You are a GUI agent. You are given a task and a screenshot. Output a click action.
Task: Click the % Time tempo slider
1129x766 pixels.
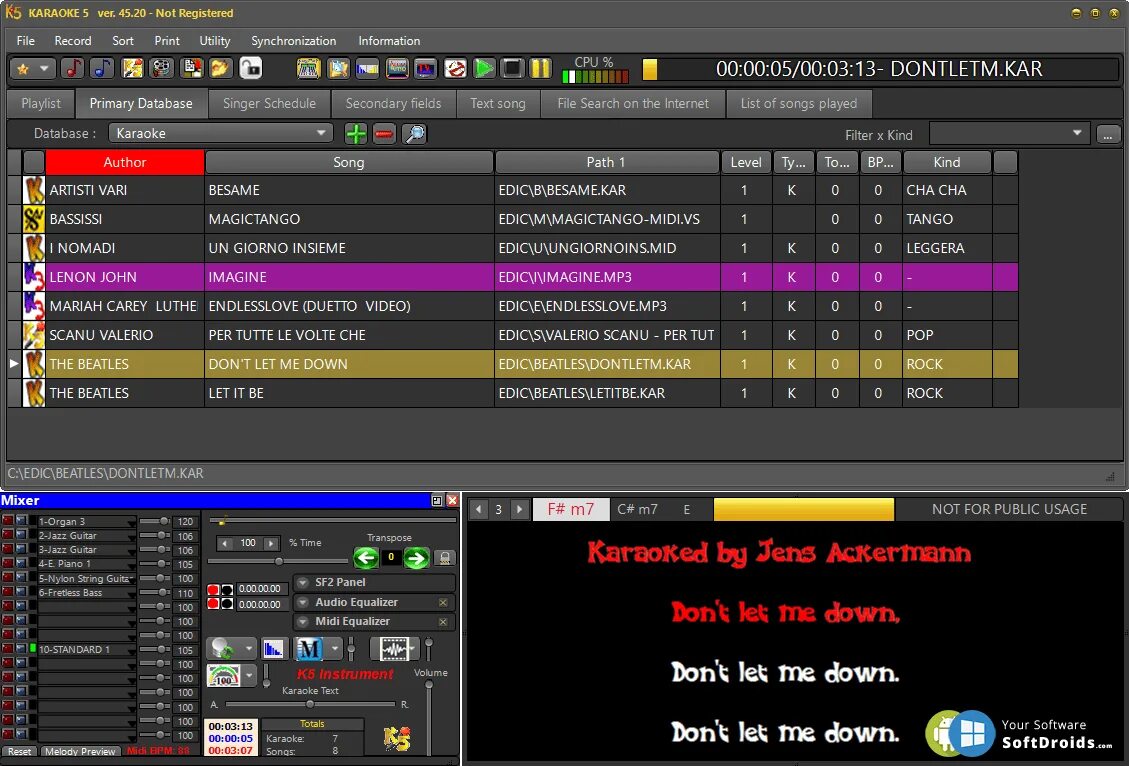278,561
